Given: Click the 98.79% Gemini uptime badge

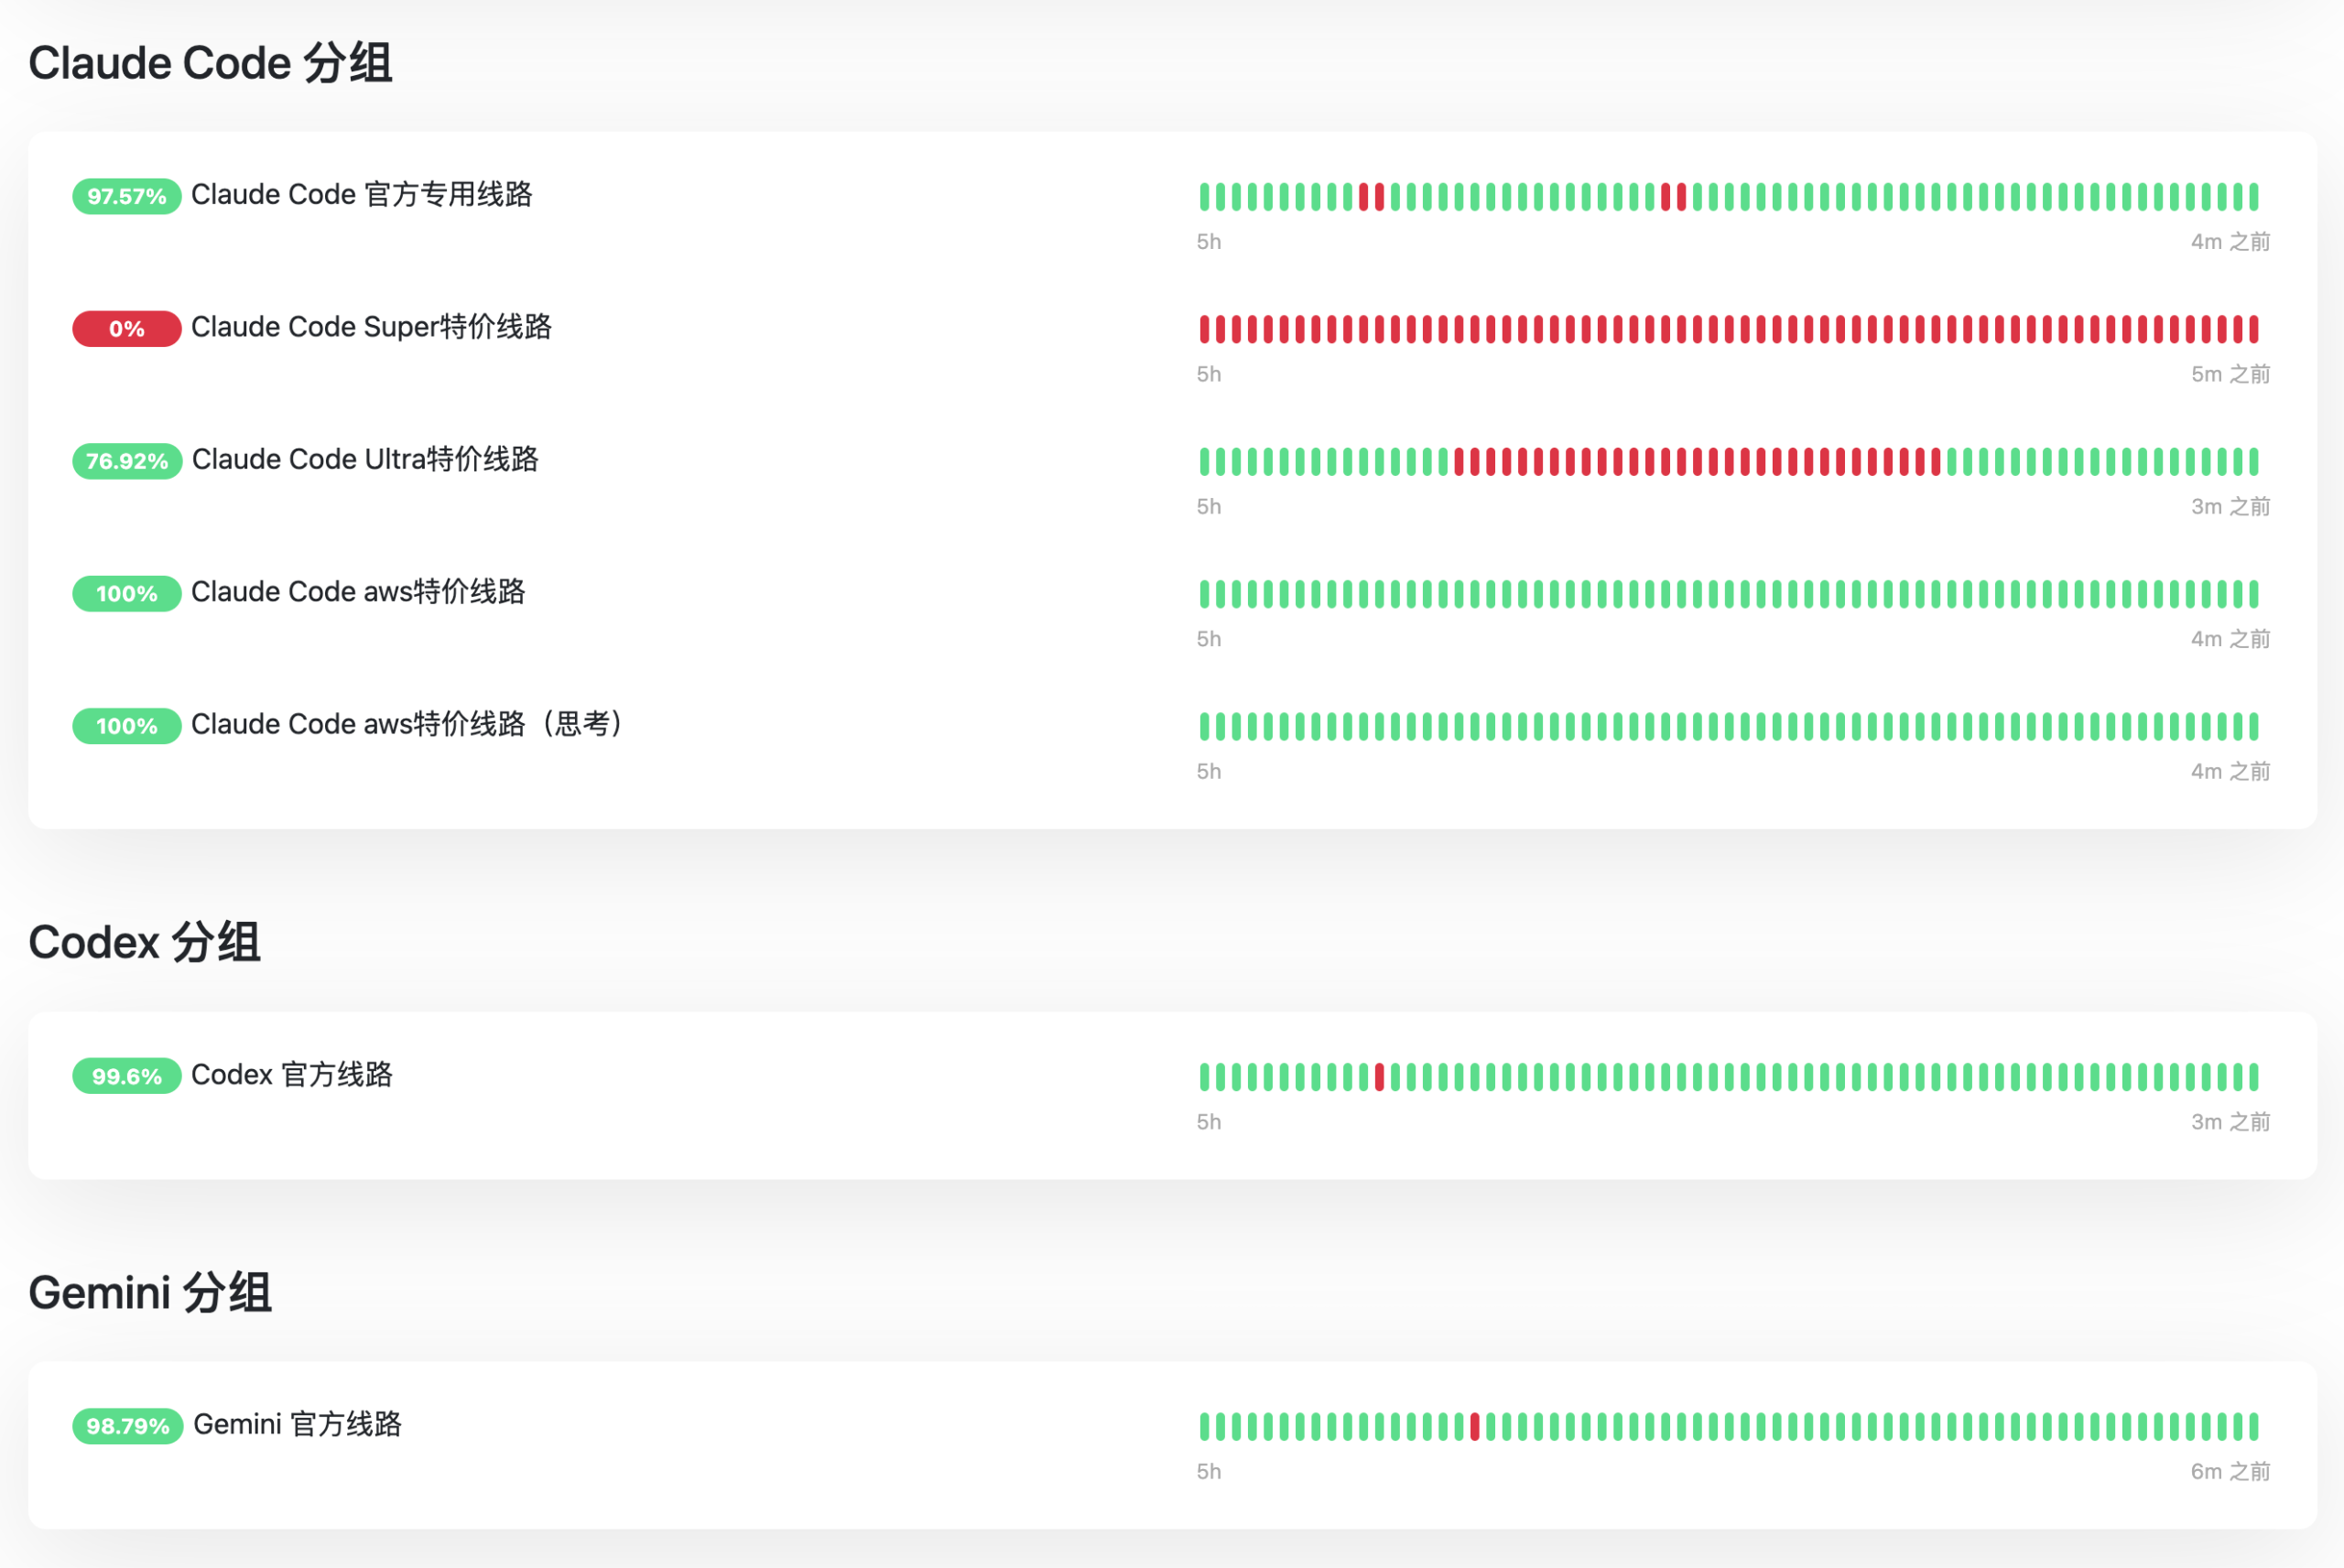Looking at the screenshot, I should pyautogui.click(x=128, y=1426).
